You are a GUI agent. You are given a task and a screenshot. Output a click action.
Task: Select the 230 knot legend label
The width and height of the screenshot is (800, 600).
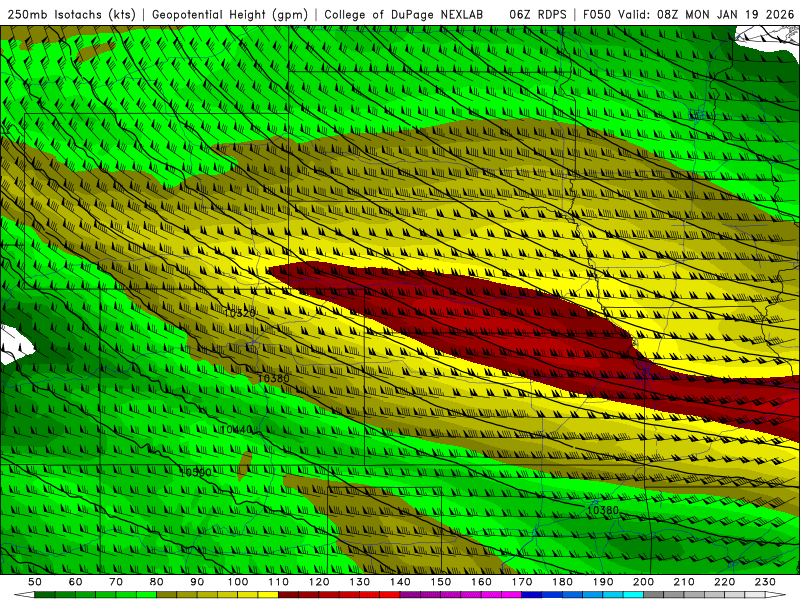tap(765, 582)
